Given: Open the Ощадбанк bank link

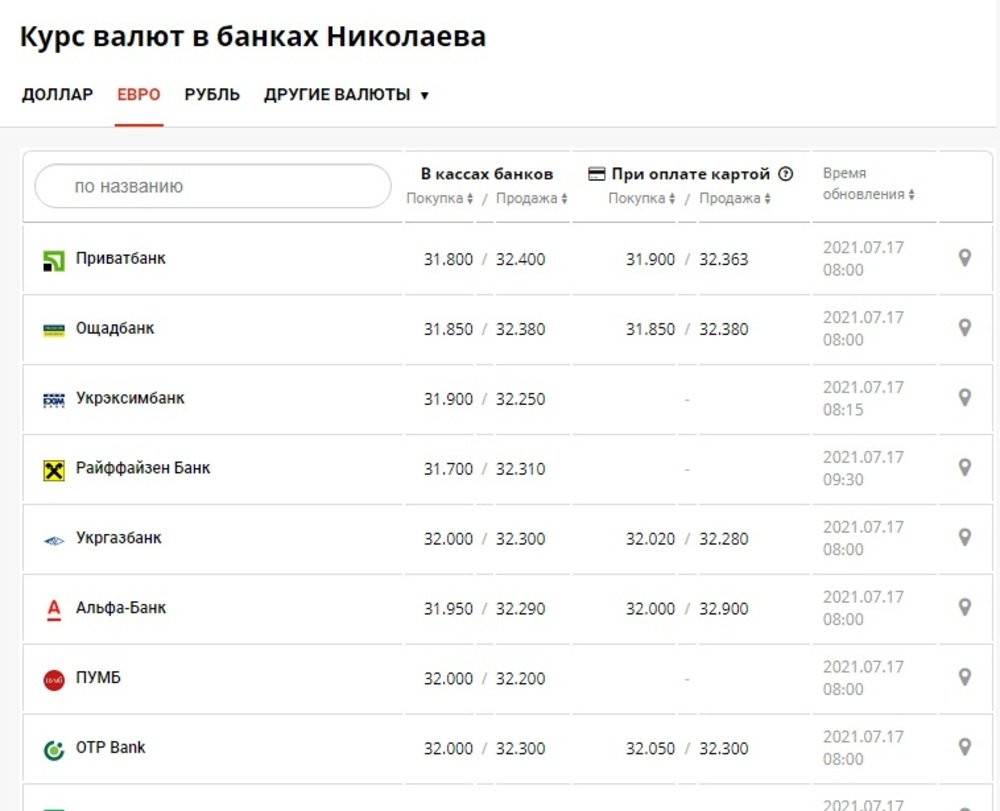Looking at the screenshot, I should tap(115, 328).
